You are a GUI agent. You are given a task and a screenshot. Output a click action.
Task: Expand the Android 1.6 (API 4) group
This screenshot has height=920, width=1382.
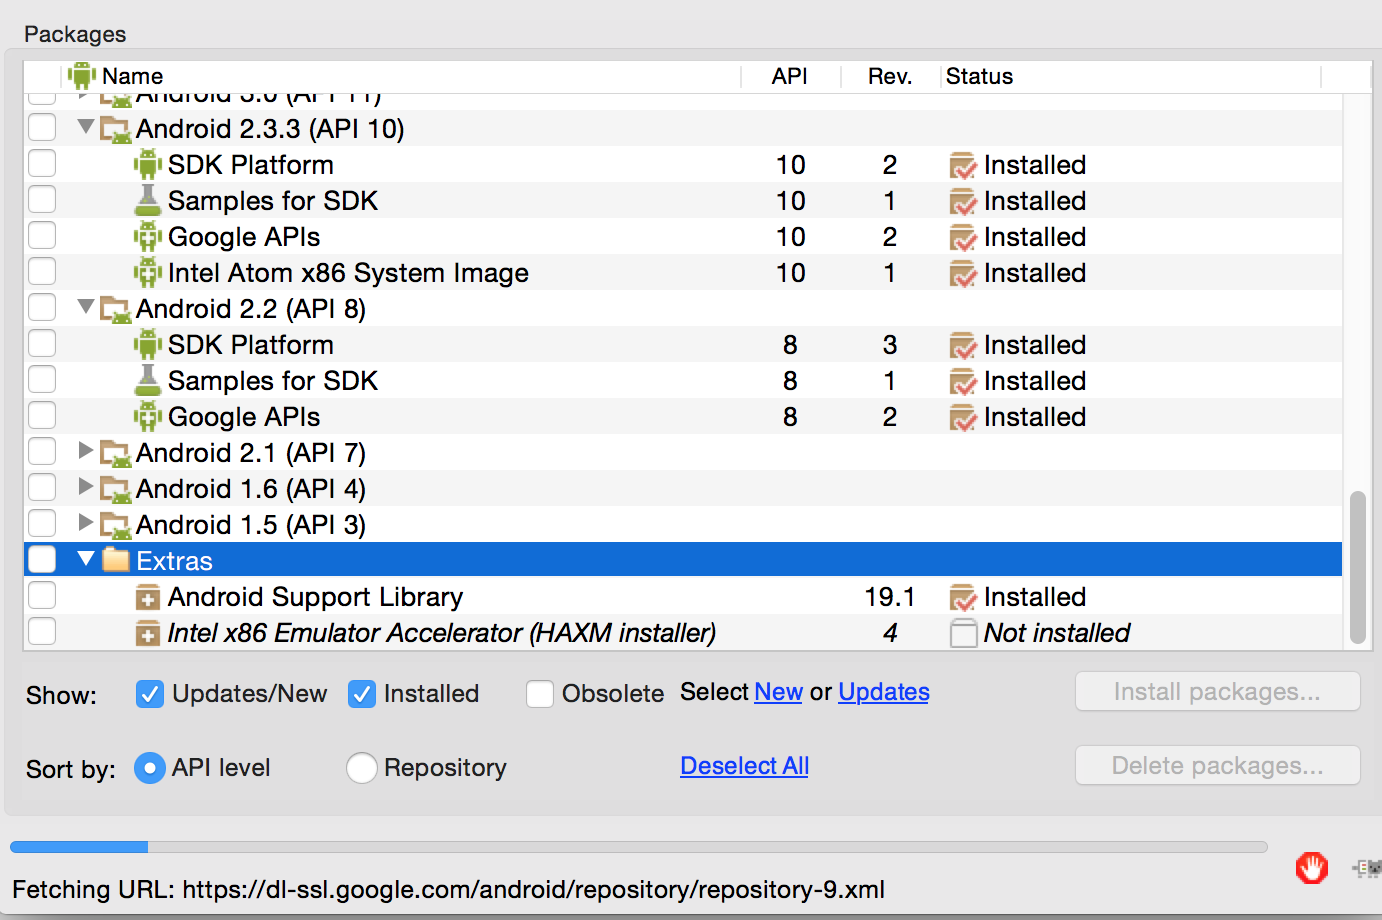coord(86,487)
